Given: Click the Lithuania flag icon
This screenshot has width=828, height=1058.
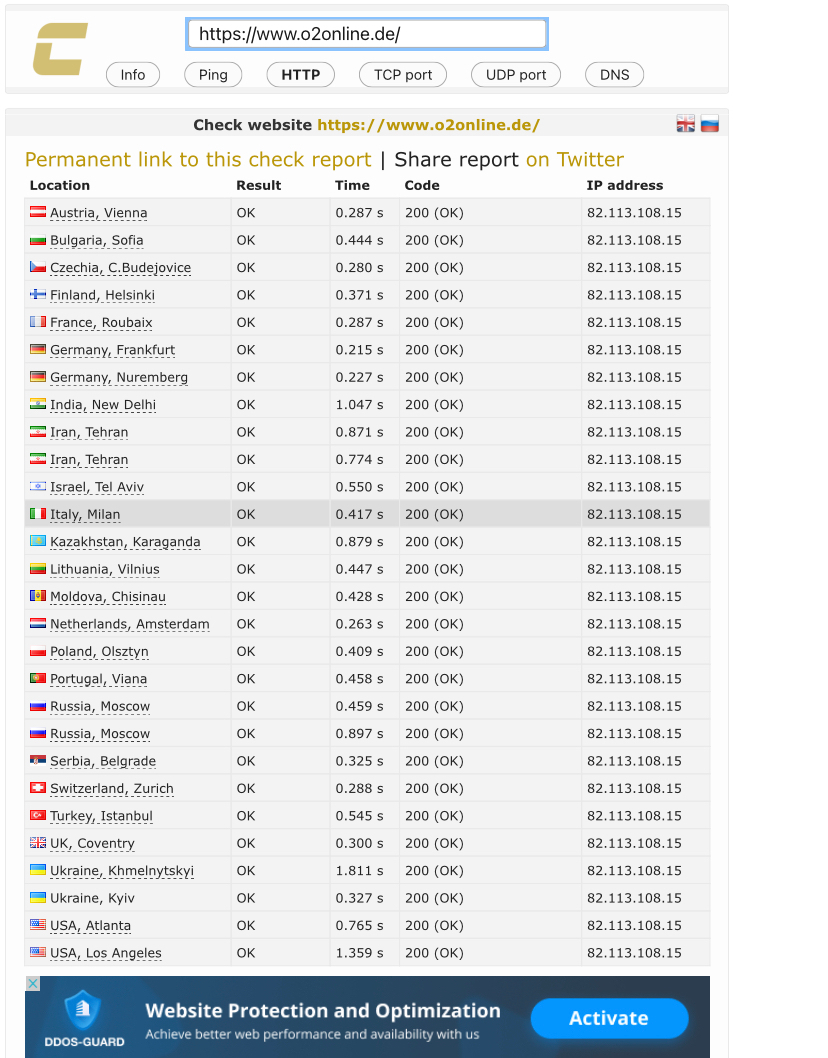Looking at the screenshot, I should [x=38, y=568].
